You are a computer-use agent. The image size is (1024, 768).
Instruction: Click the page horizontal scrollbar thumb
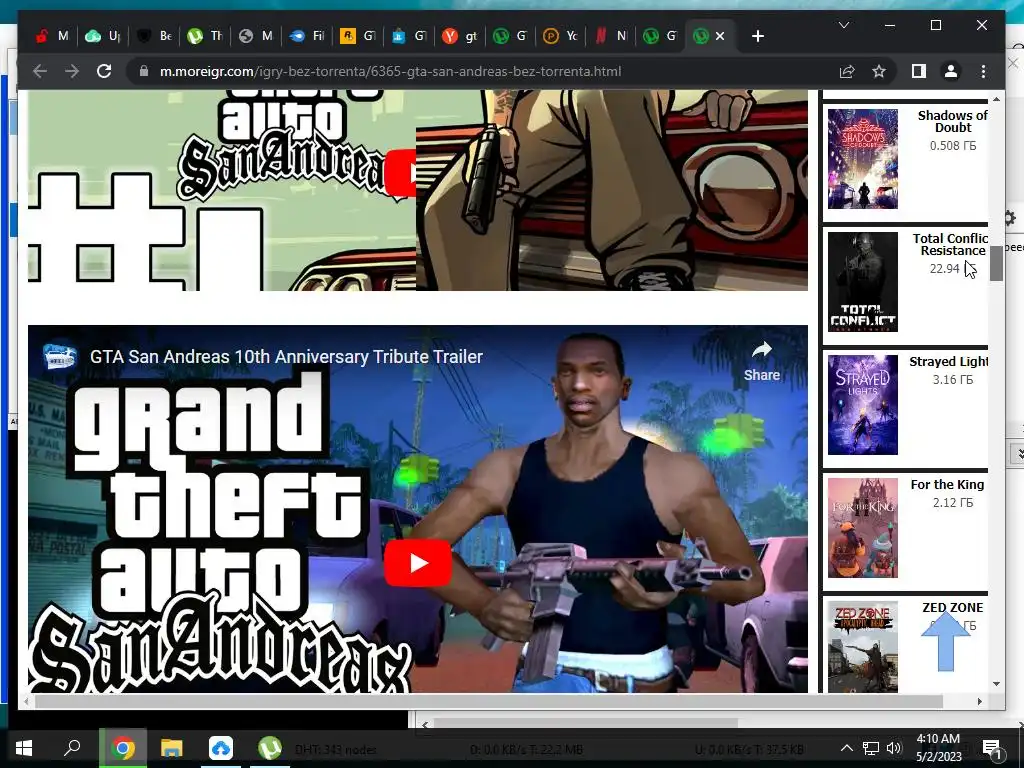pos(488,701)
